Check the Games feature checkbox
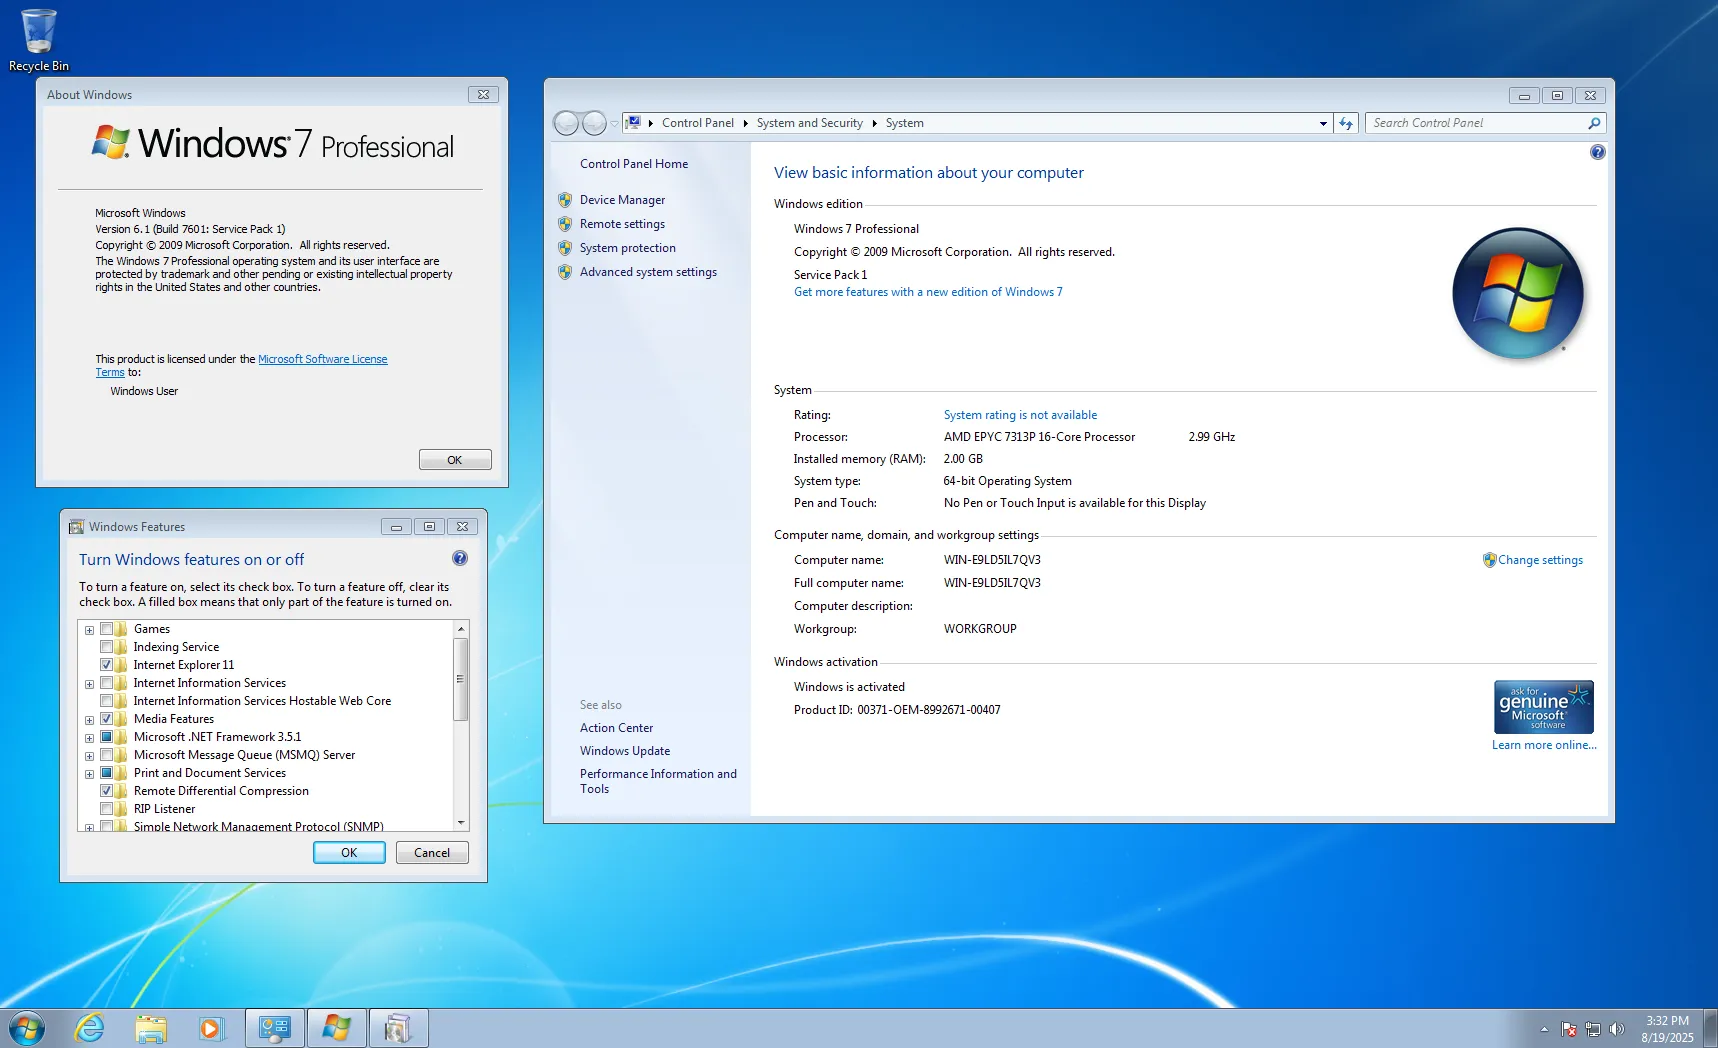This screenshot has height=1048, width=1718. pos(106,629)
